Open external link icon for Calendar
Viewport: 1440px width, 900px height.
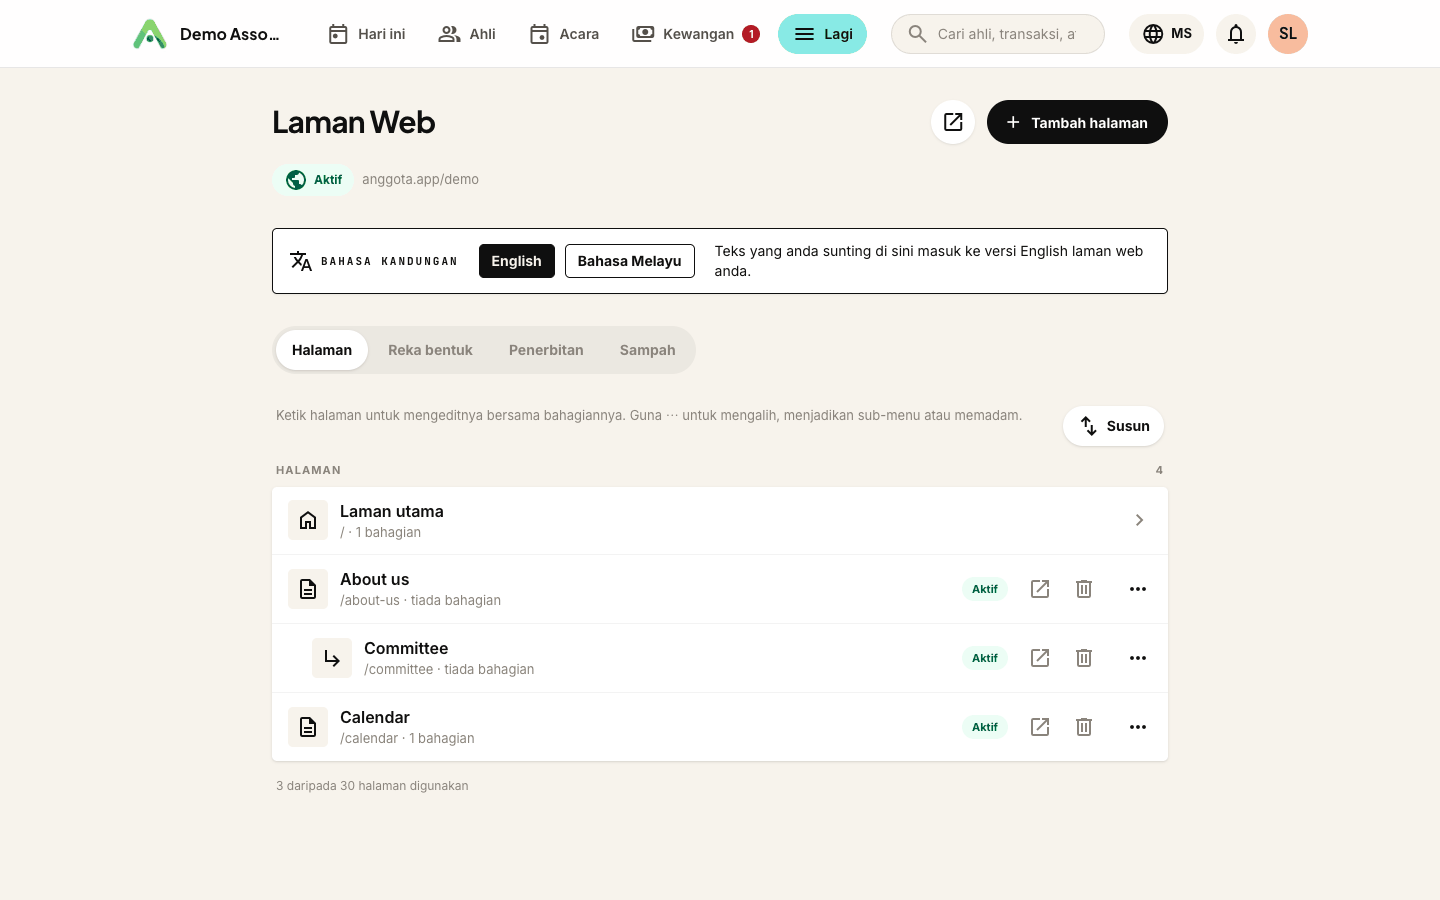(x=1040, y=727)
